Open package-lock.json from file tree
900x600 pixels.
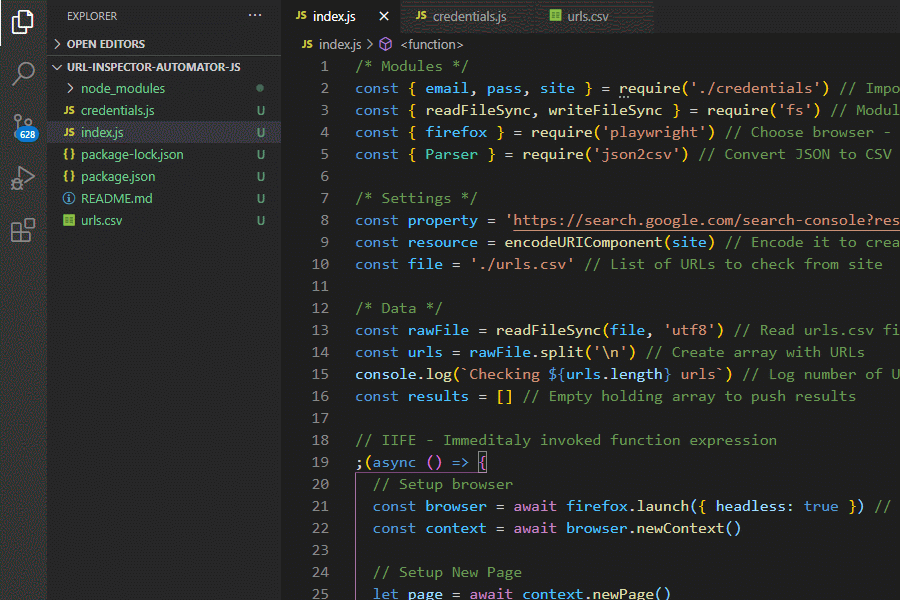pyautogui.click(x=131, y=154)
